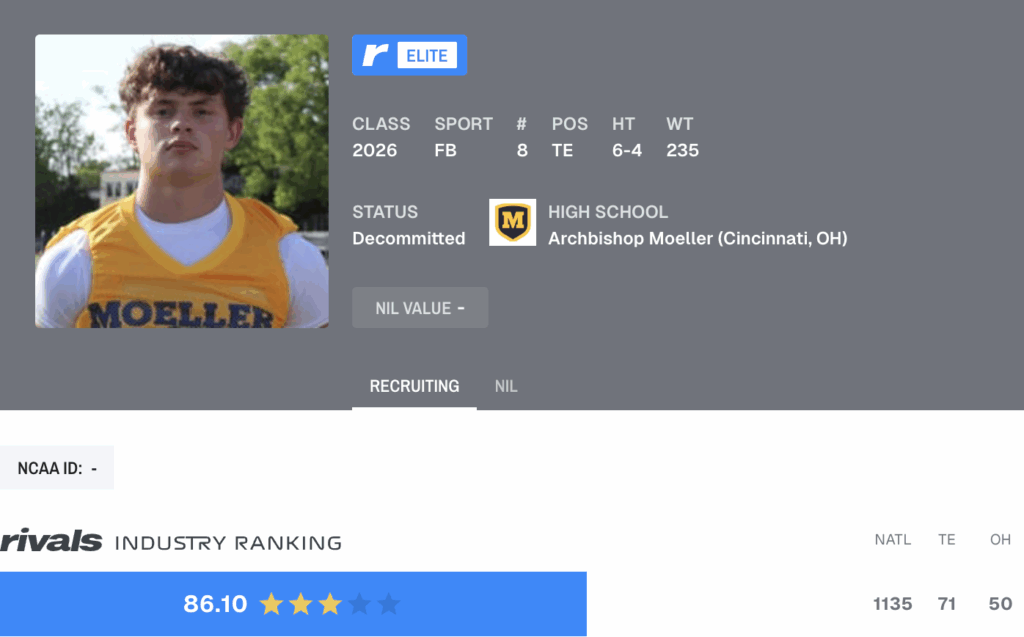This screenshot has width=1024, height=637.
Task: Switch to the NIL tab
Action: [x=506, y=386]
